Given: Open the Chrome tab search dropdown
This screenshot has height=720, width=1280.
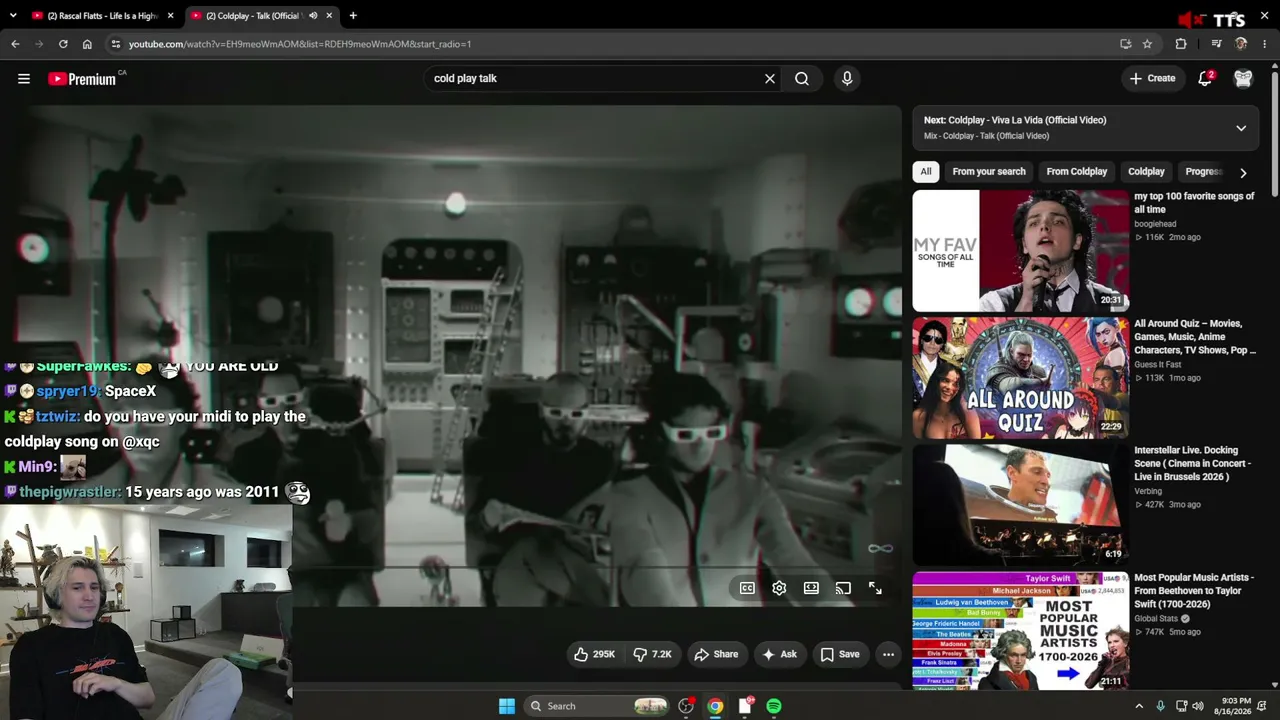Looking at the screenshot, I should tap(13, 16).
